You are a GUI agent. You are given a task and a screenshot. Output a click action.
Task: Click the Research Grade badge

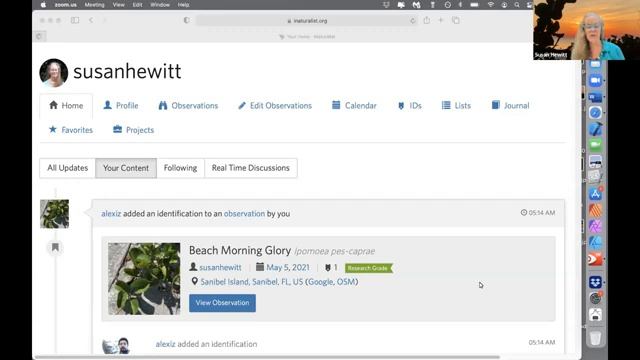(x=369, y=268)
